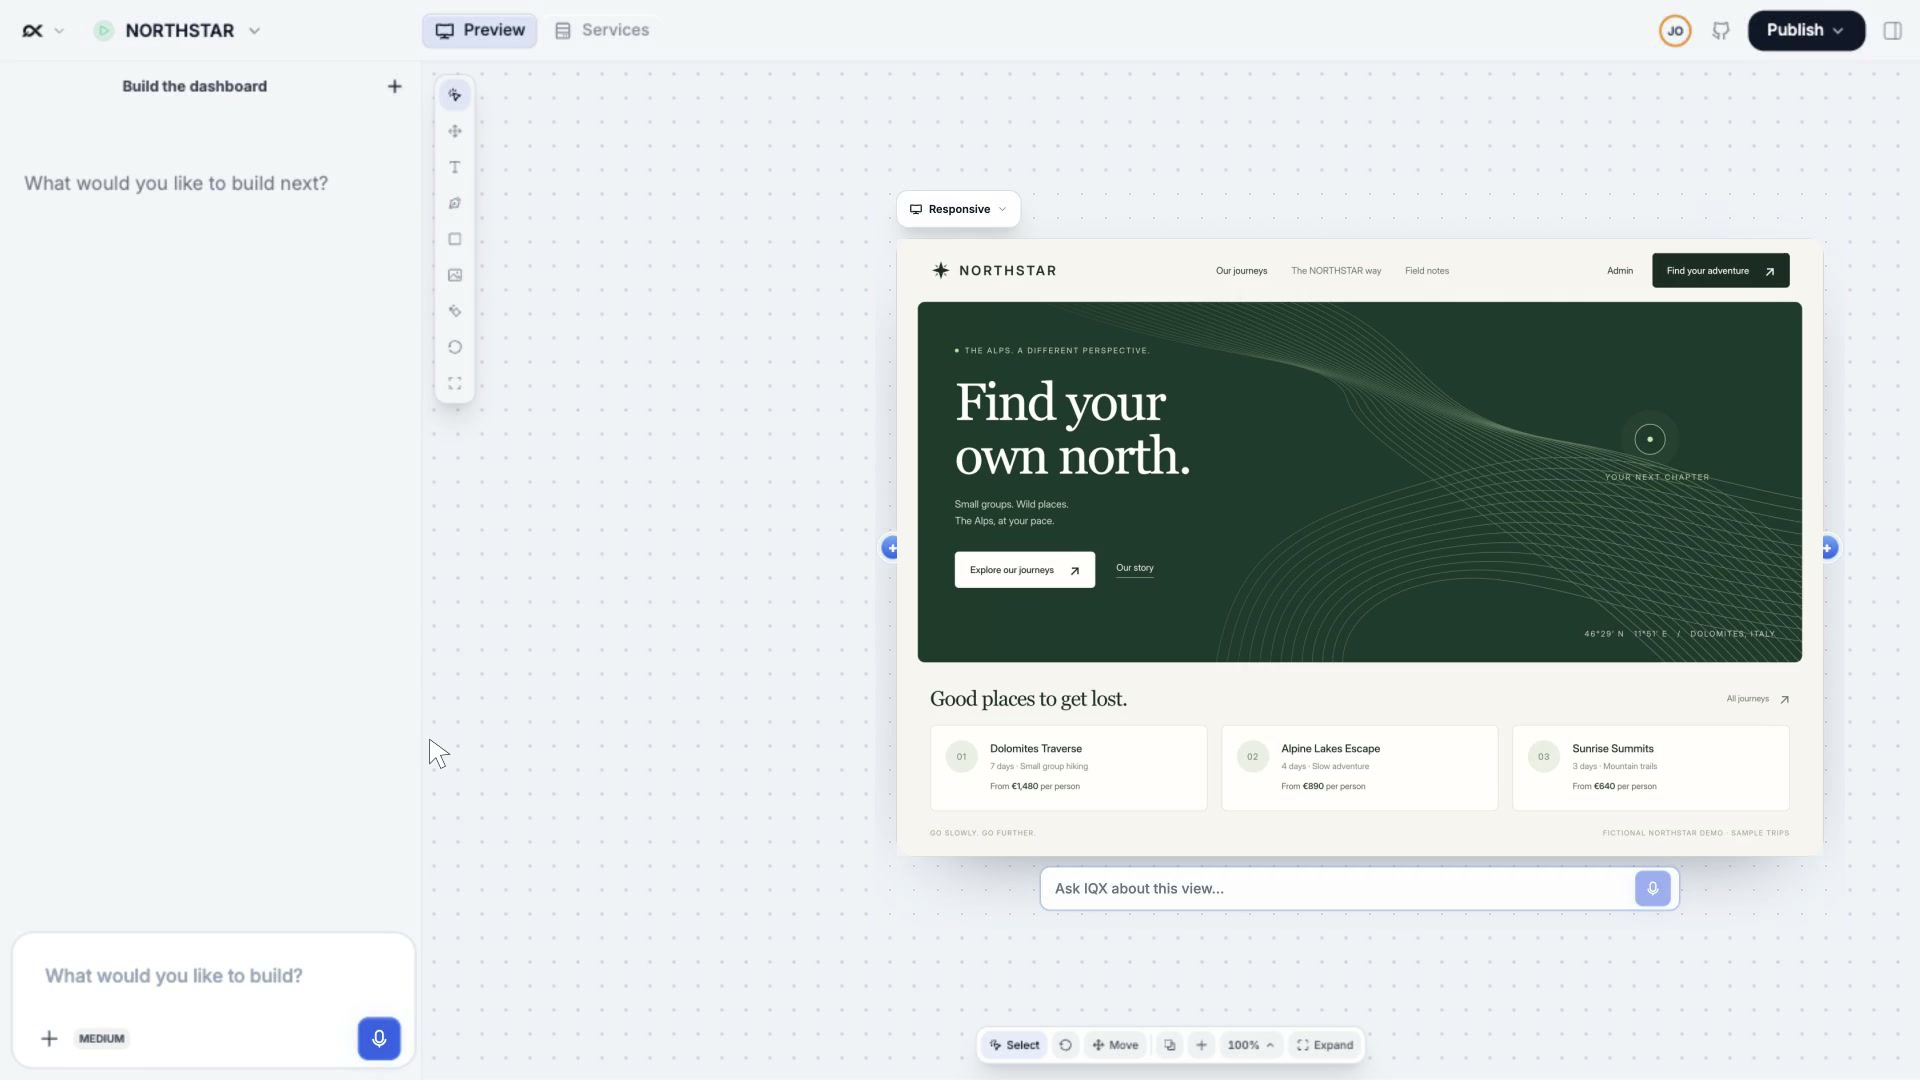Click the plus icon in bottom toolbar
1920x1080 pixels.
point(1202,1045)
